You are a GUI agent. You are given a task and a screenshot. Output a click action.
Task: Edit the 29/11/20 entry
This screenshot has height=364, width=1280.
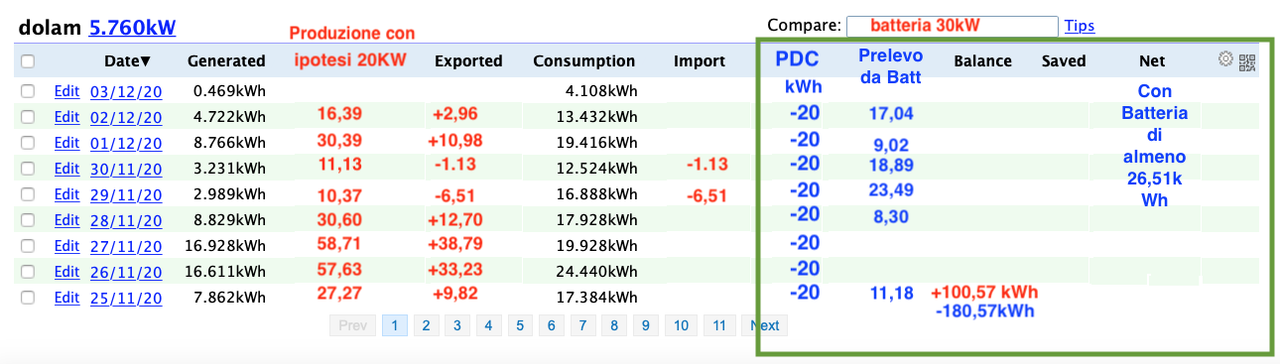pos(67,194)
